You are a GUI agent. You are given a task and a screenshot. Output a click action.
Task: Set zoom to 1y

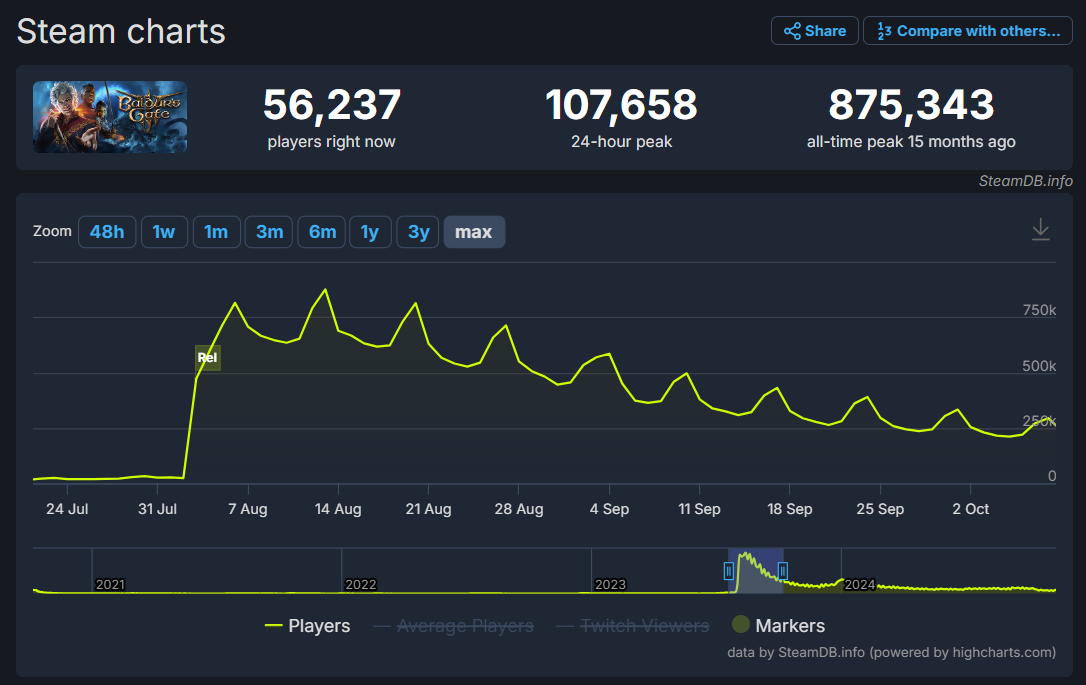click(370, 232)
